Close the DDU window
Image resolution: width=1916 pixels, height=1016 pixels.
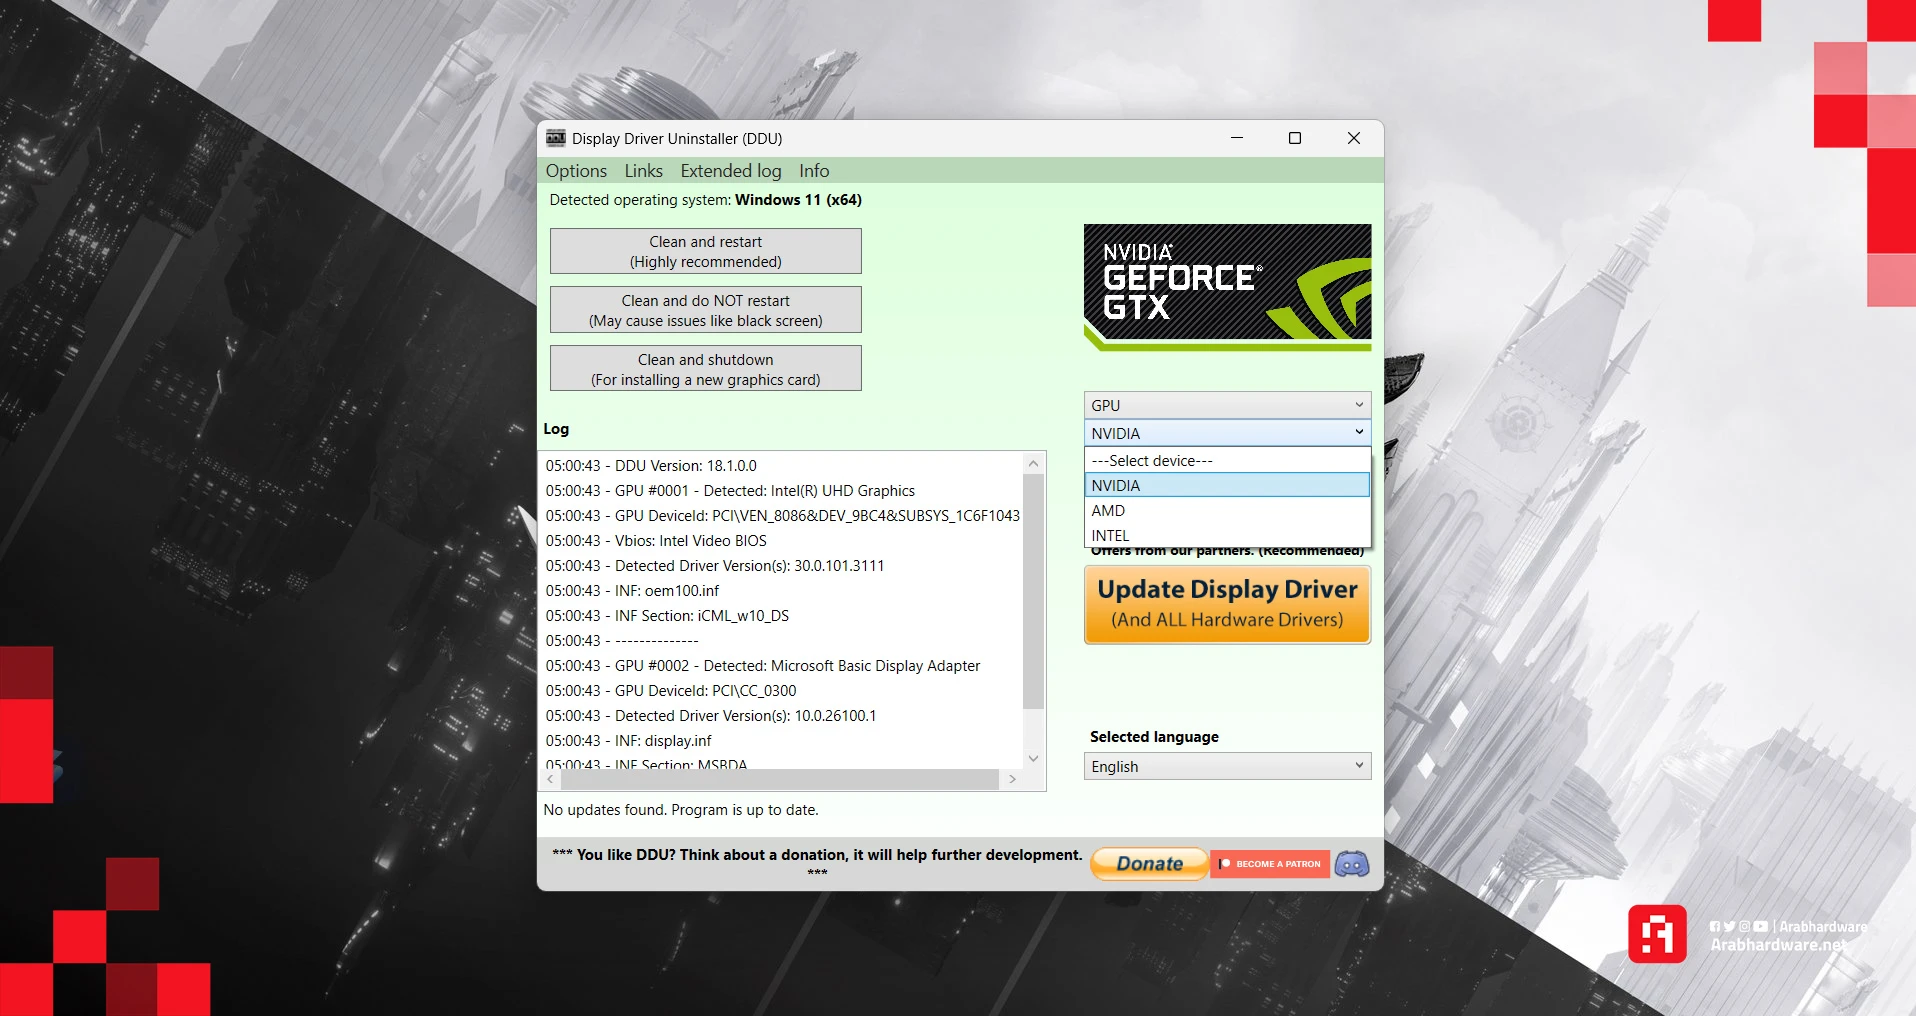pyautogui.click(x=1354, y=138)
